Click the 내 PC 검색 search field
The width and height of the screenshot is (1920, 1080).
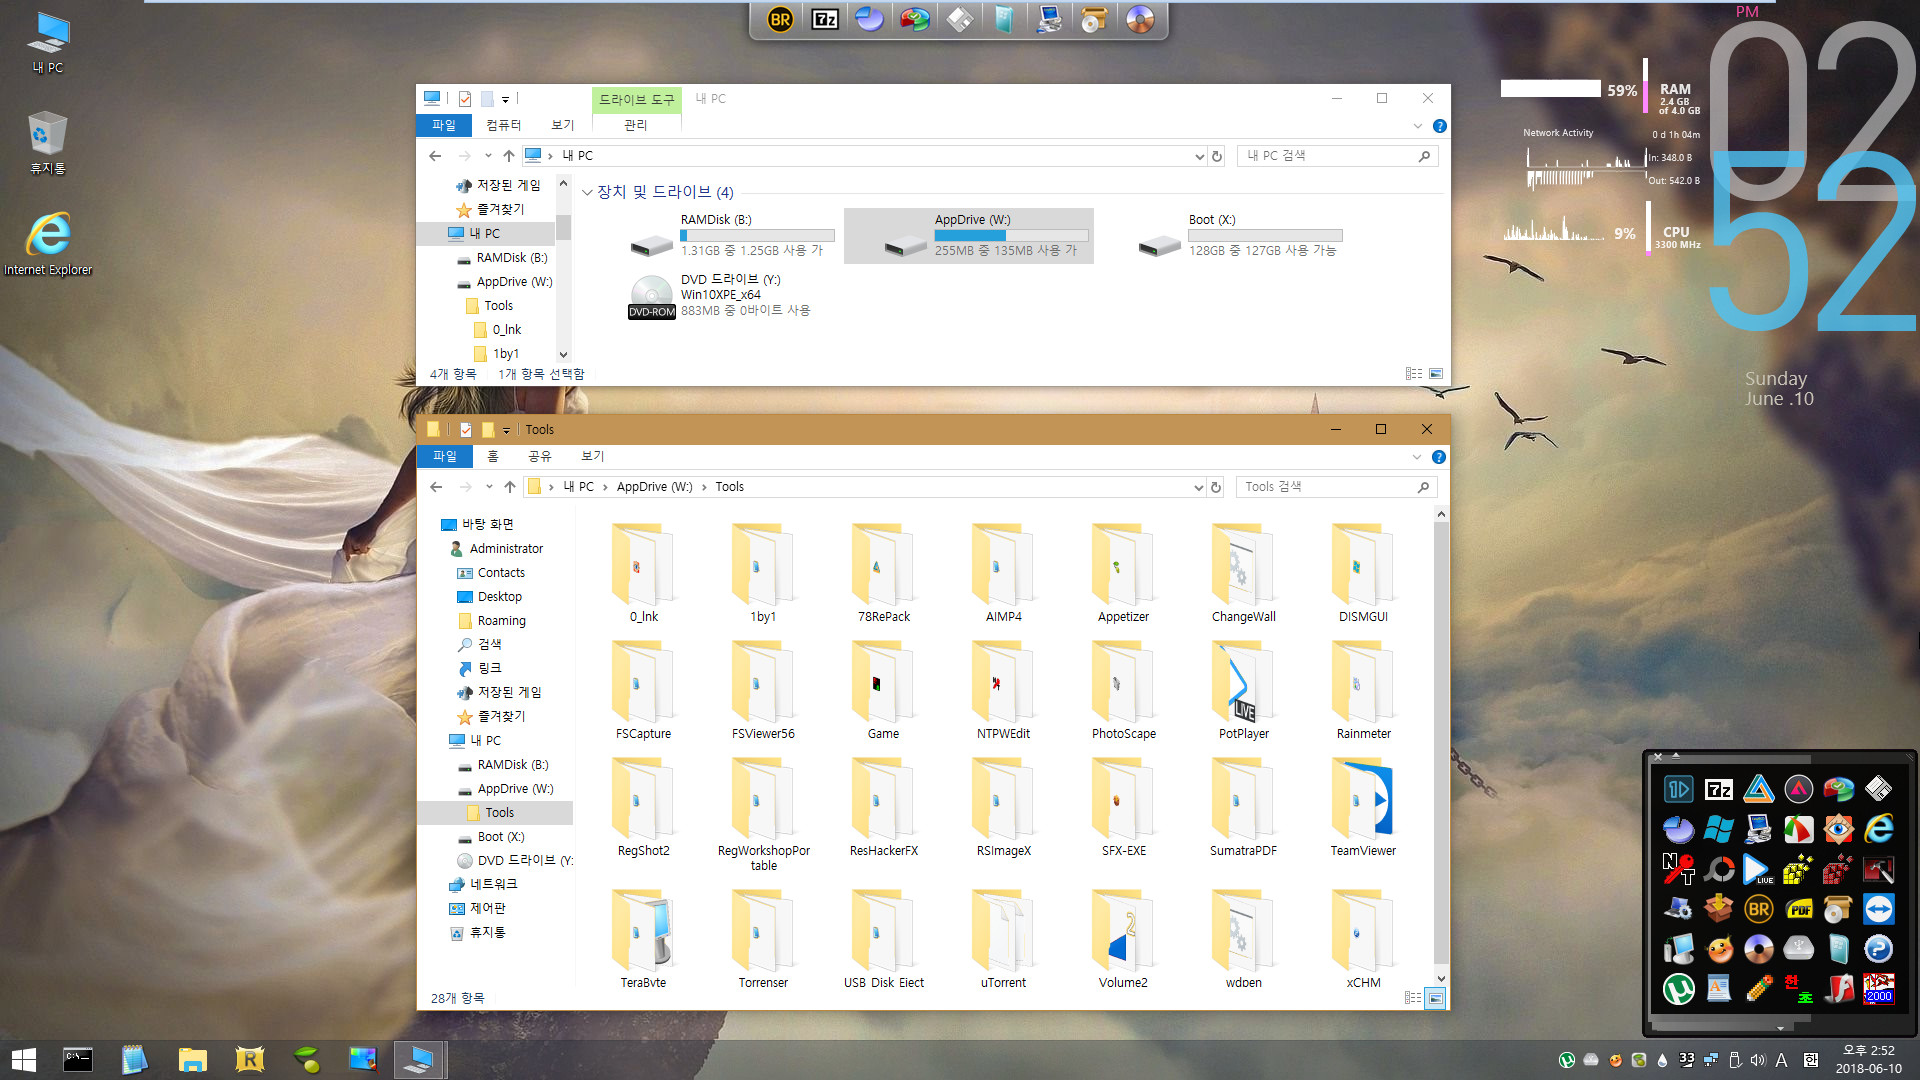pyautogui.click(x=1338, y=156)
